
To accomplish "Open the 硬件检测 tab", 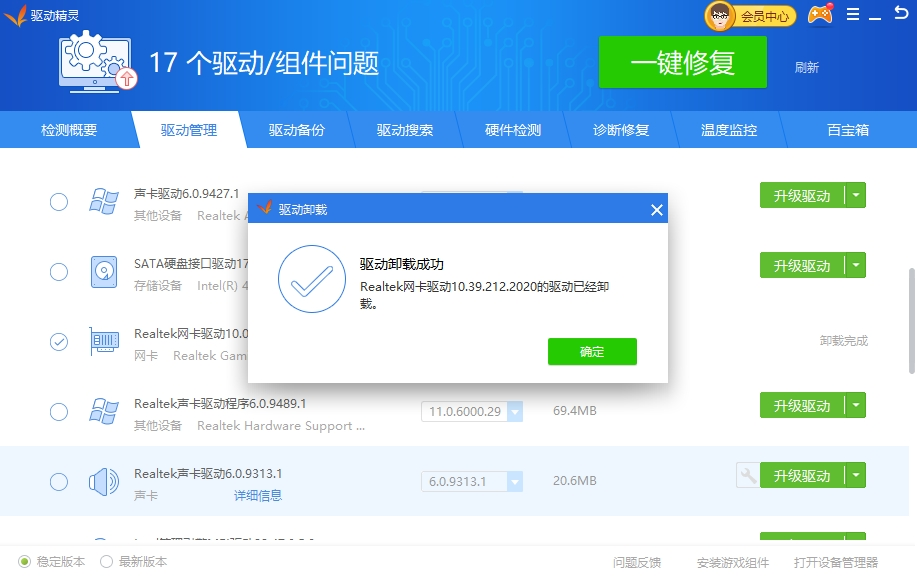I will point(513,130).
